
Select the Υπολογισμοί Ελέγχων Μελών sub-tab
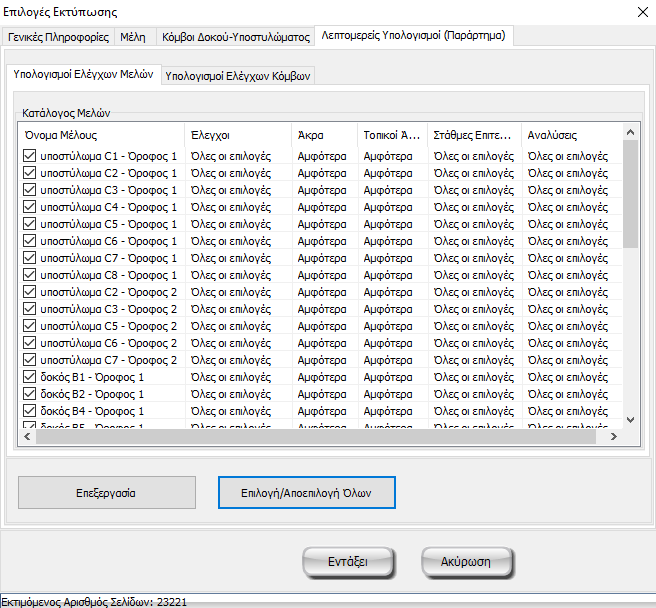coord(83,74)
